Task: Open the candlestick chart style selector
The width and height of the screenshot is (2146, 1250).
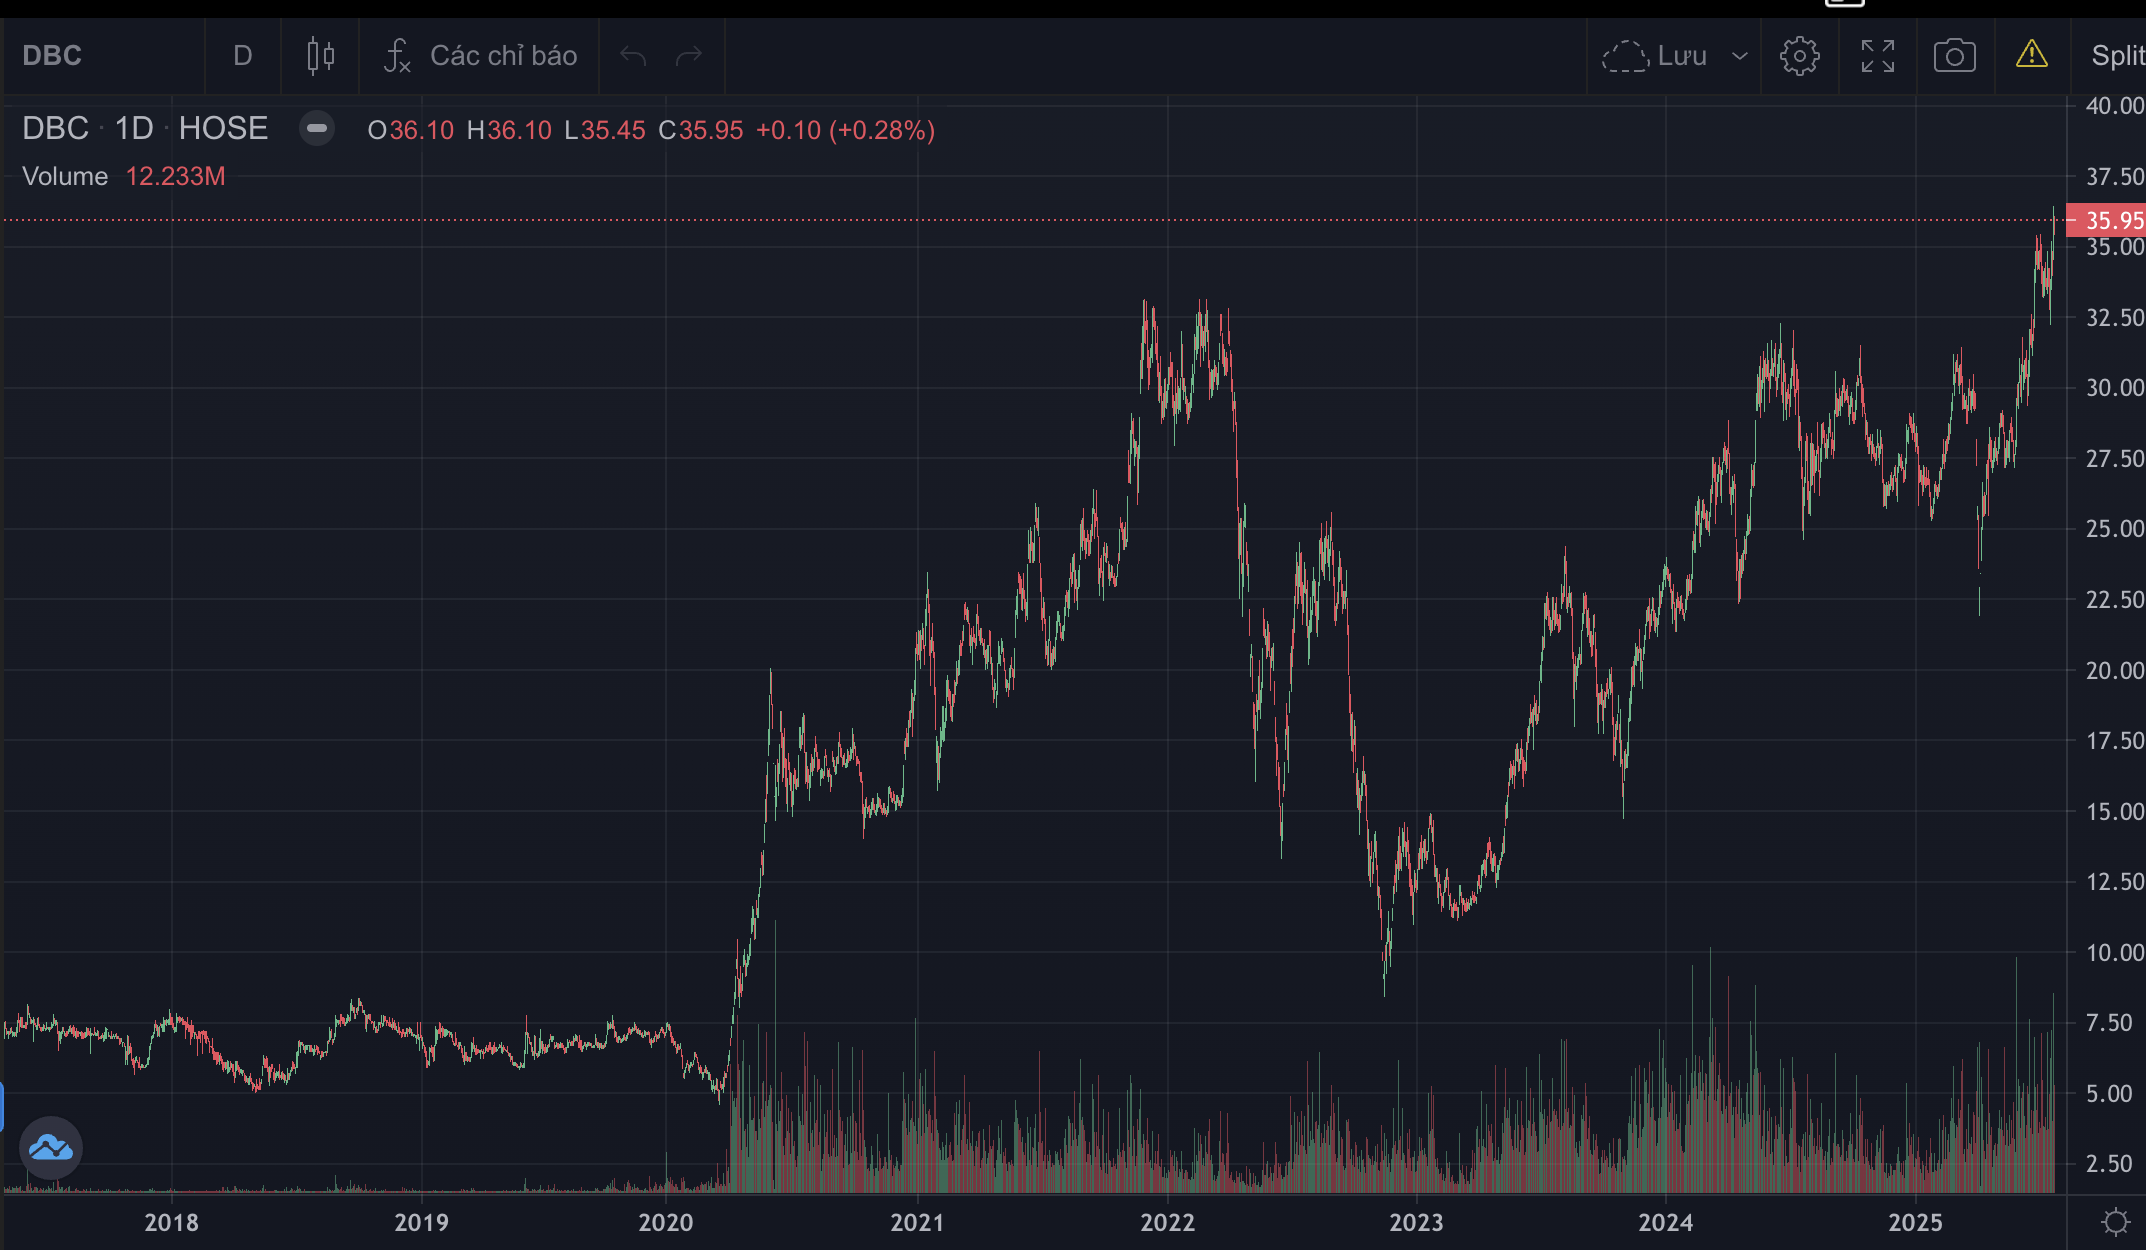Action: pyautogui.click(x=320, y=56)
